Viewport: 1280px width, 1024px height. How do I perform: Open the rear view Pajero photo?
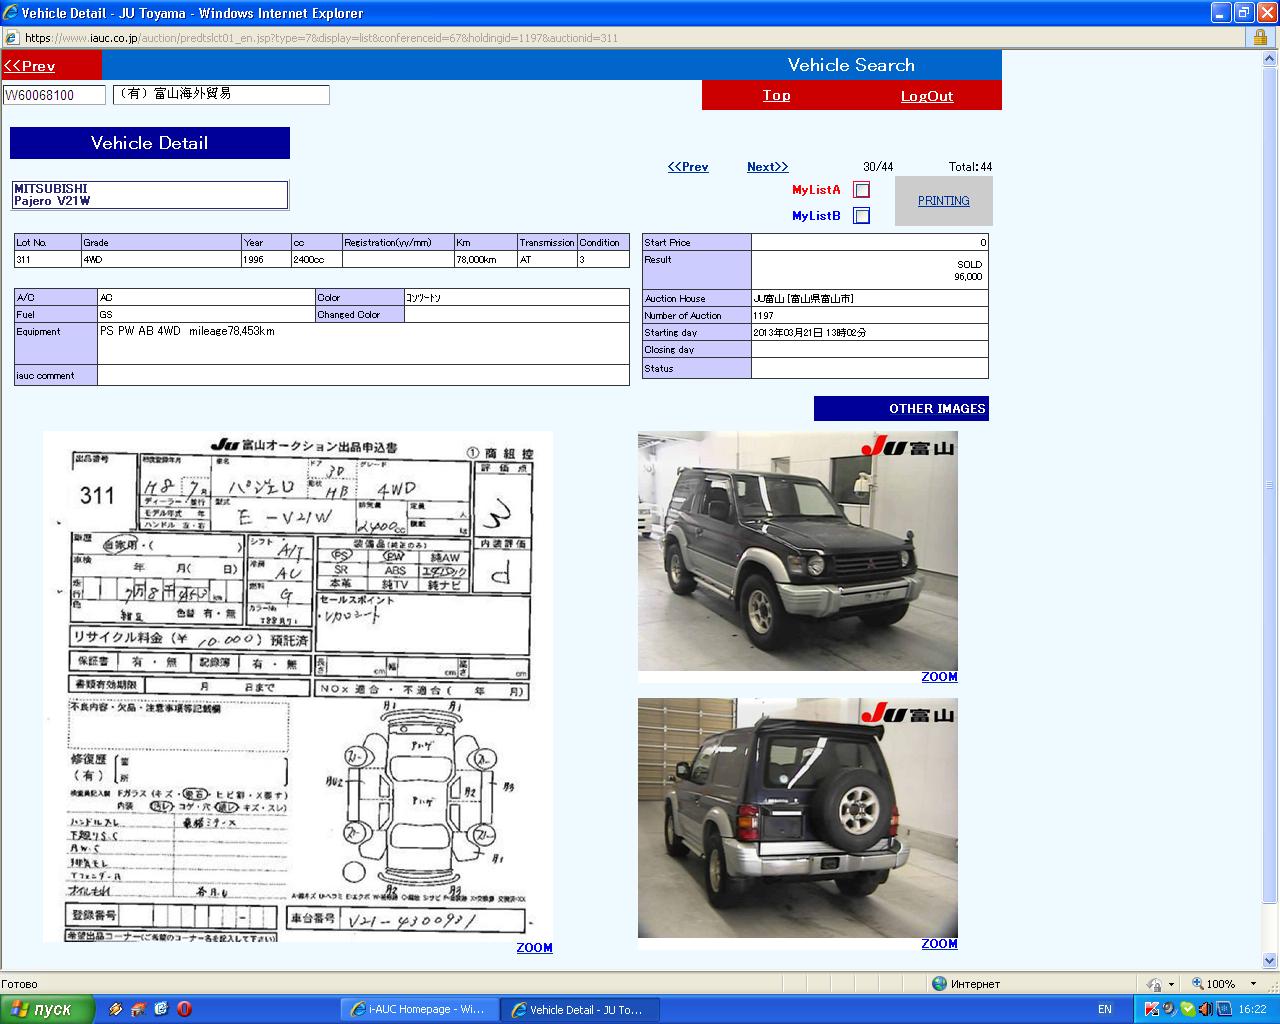(x=798, y=818)
